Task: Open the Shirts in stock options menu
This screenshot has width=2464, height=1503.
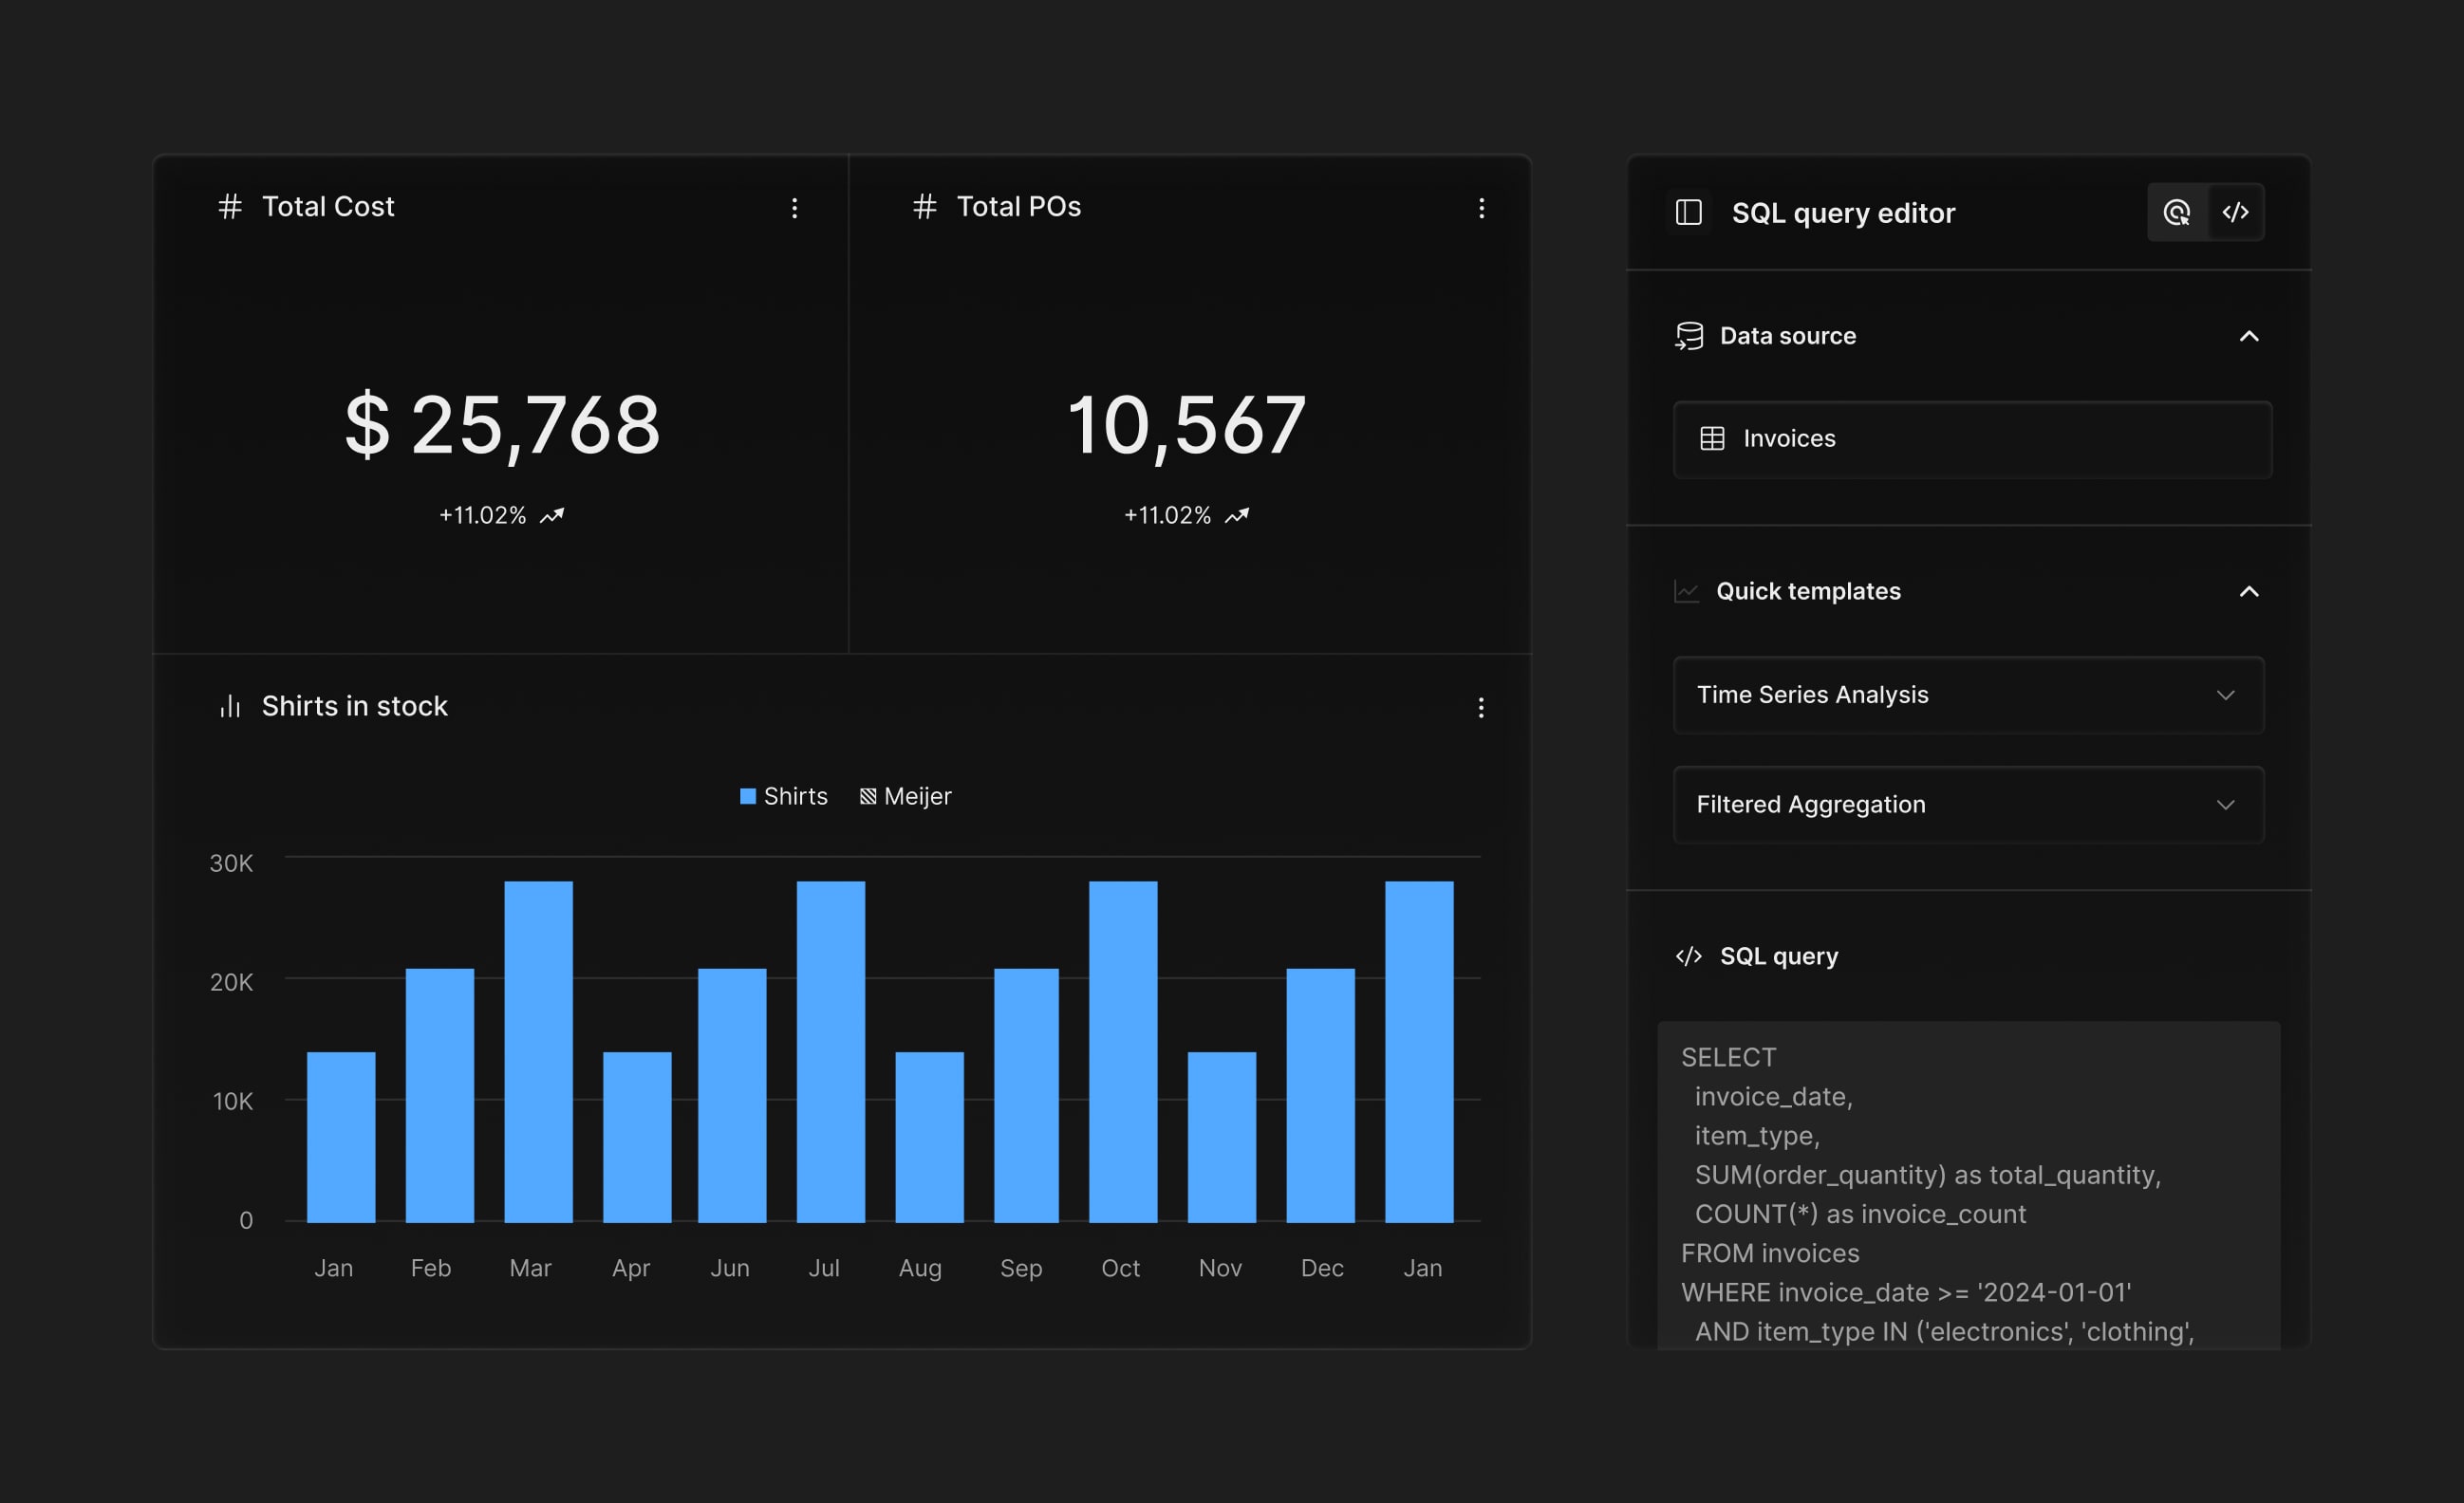Action: (1480, 708)
